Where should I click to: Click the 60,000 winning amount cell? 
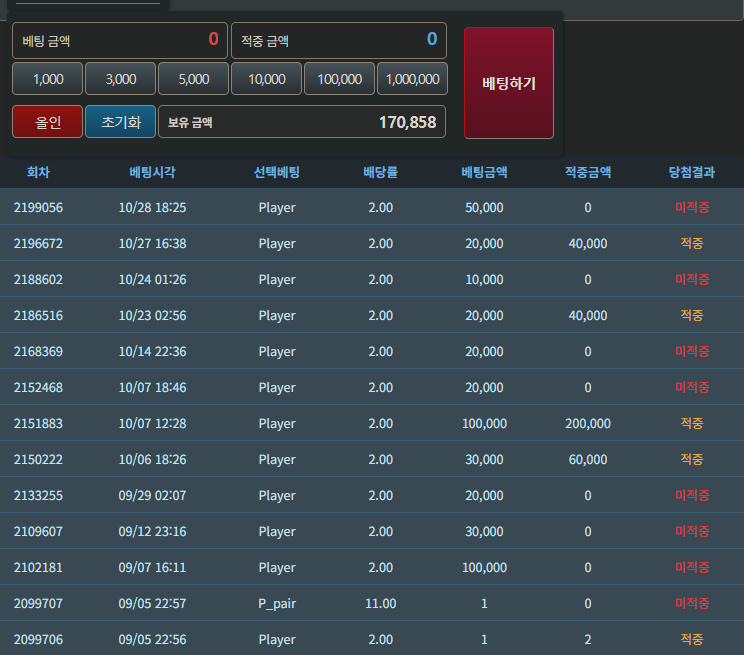tap(588, 459)
